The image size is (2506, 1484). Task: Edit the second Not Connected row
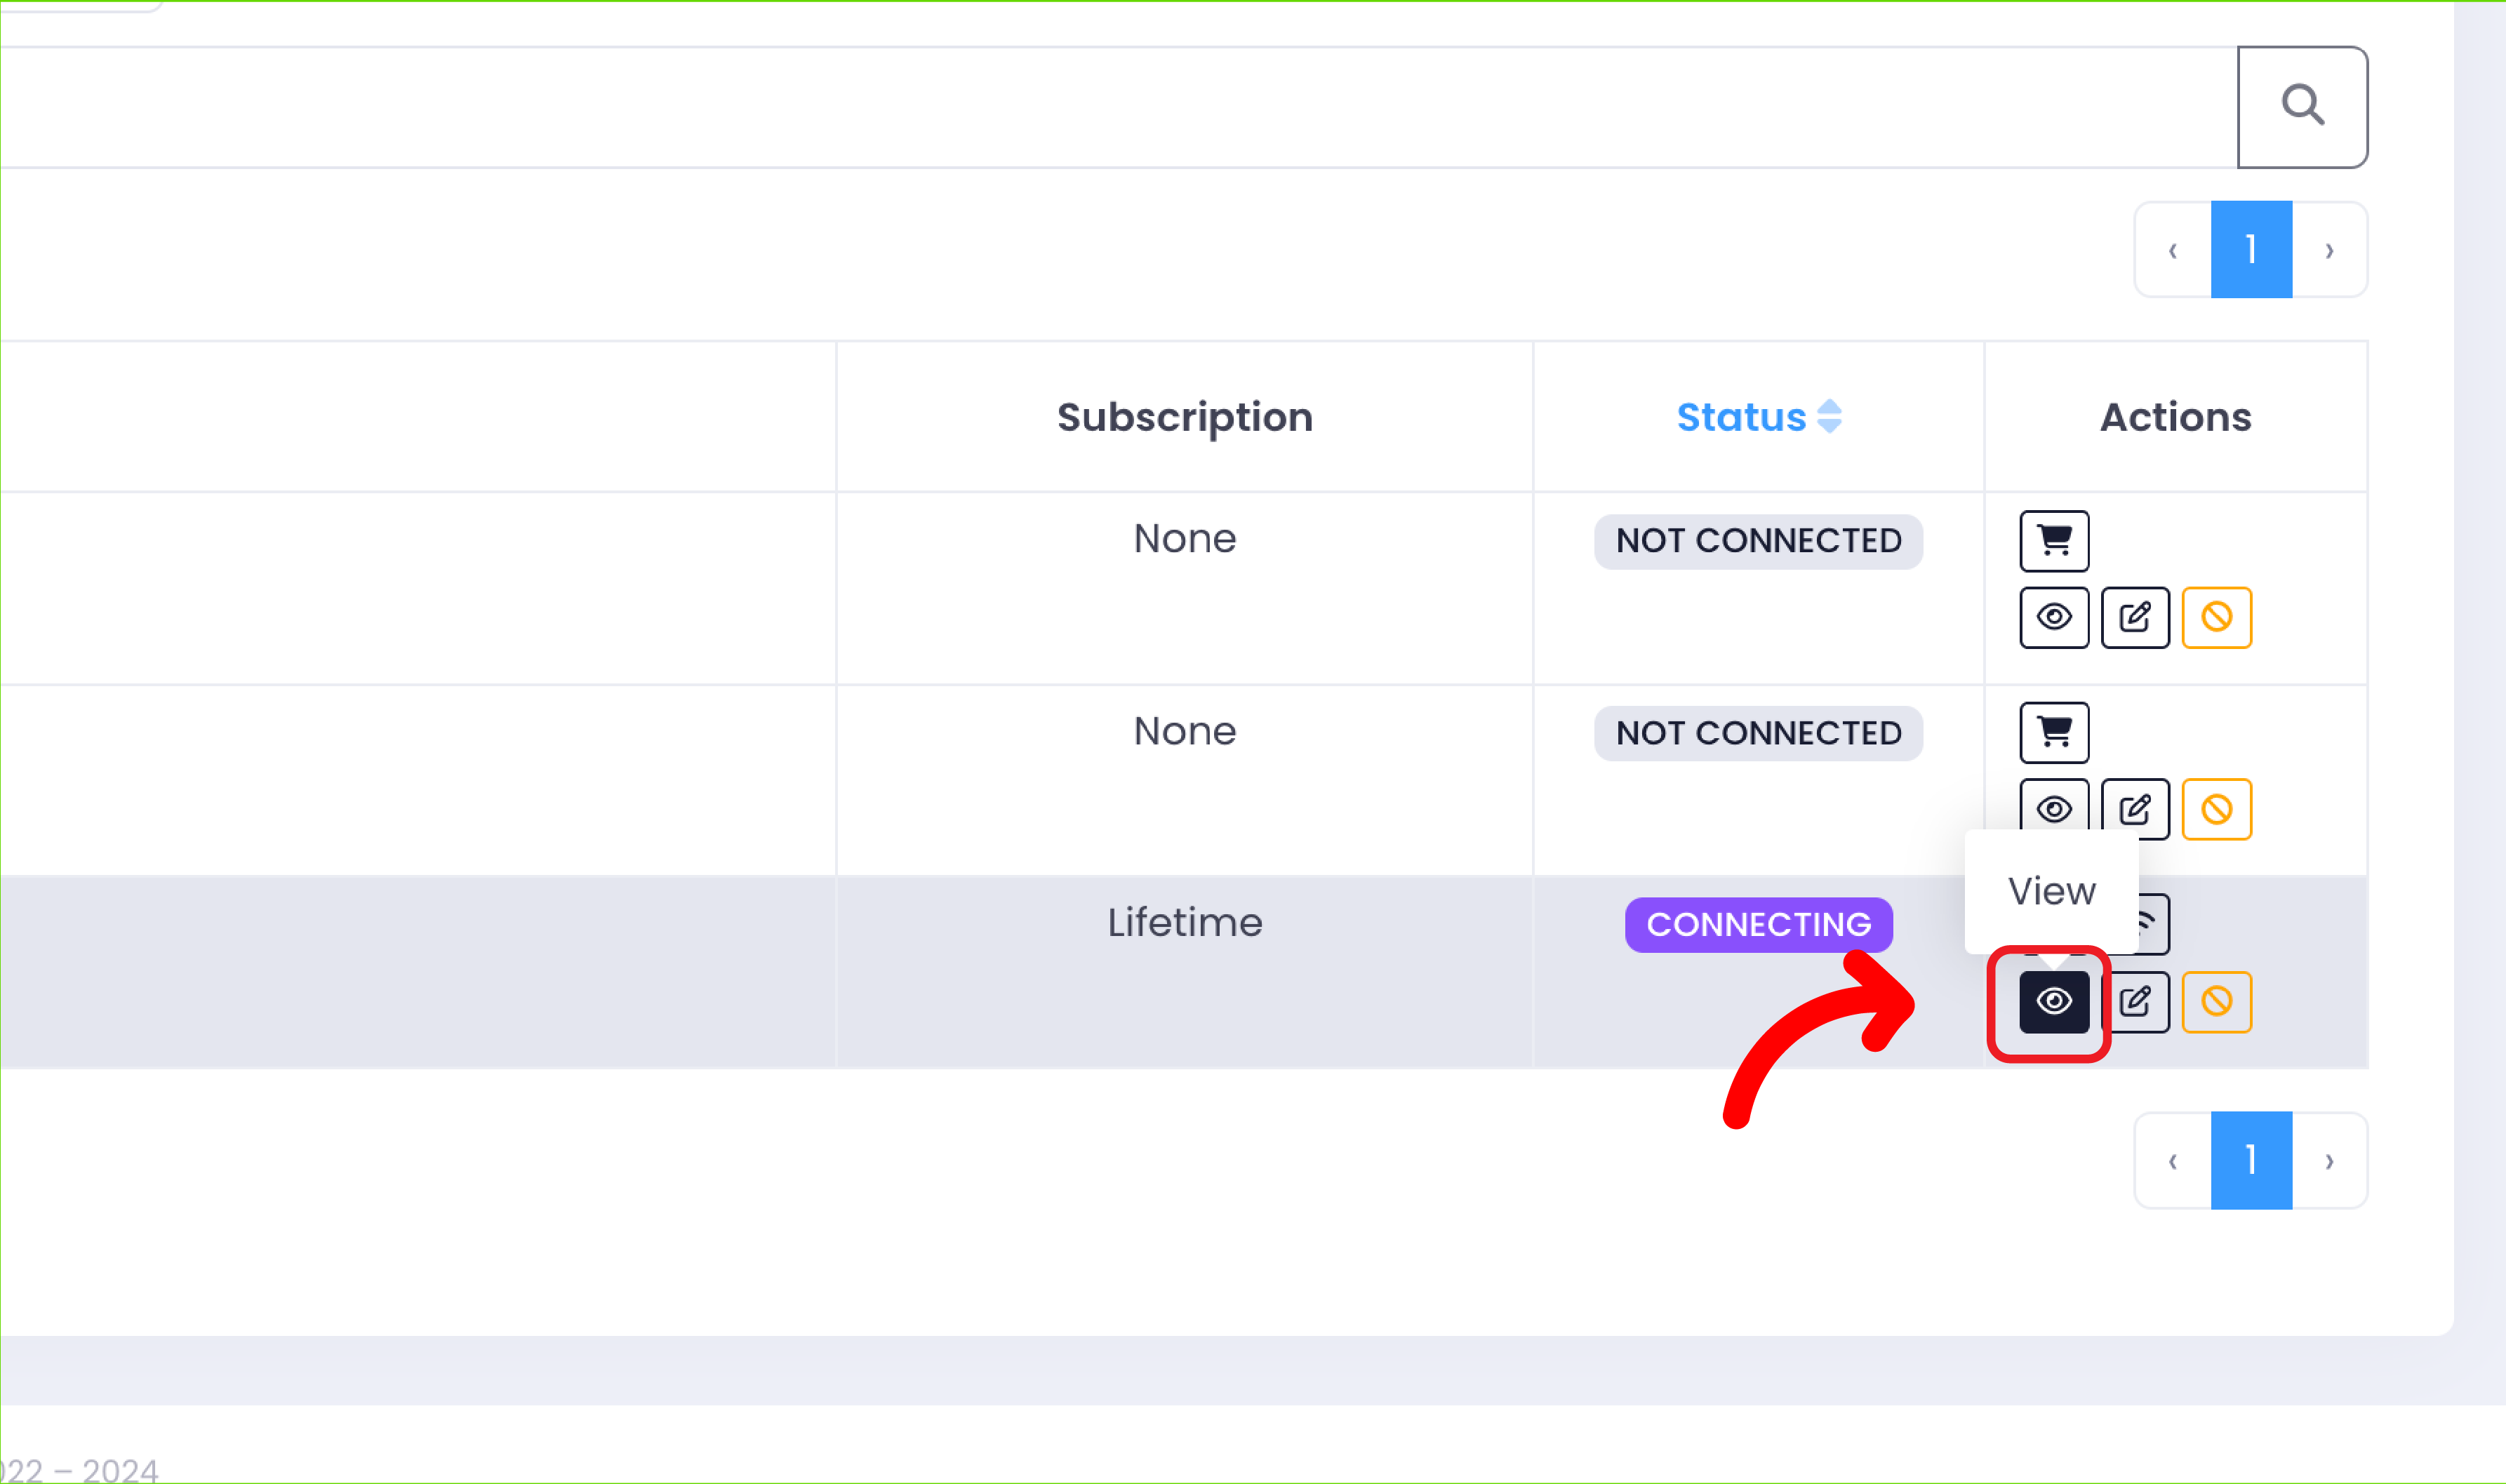pos(2134,808)
